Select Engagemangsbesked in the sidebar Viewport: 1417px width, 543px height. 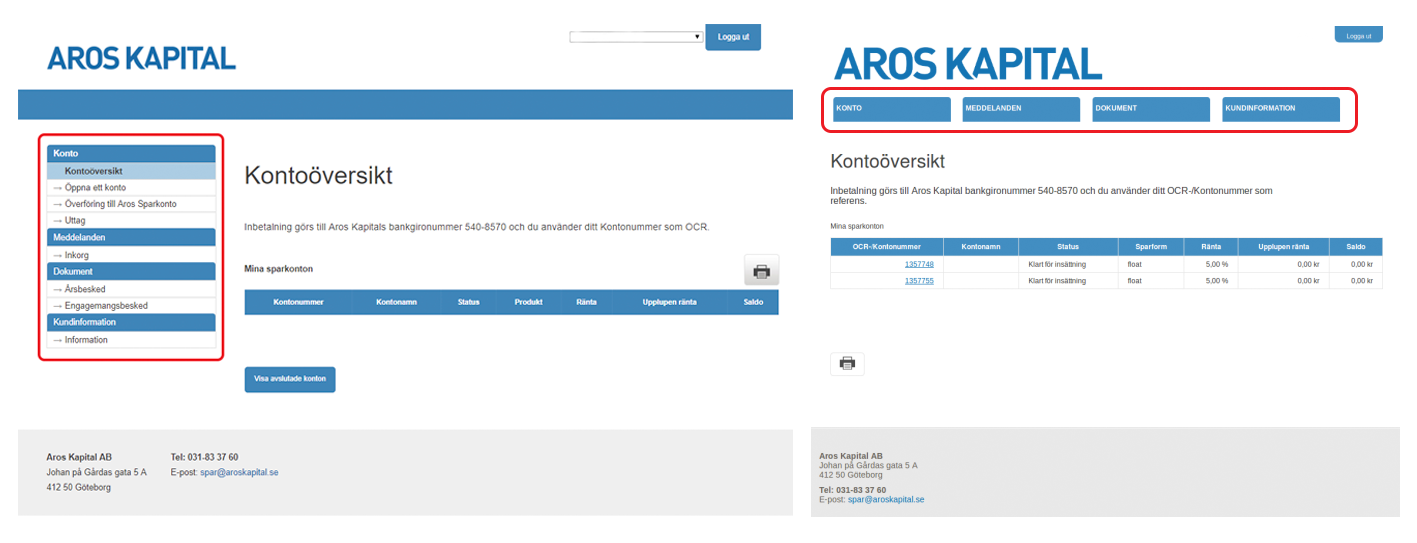[x=106, y=306]
